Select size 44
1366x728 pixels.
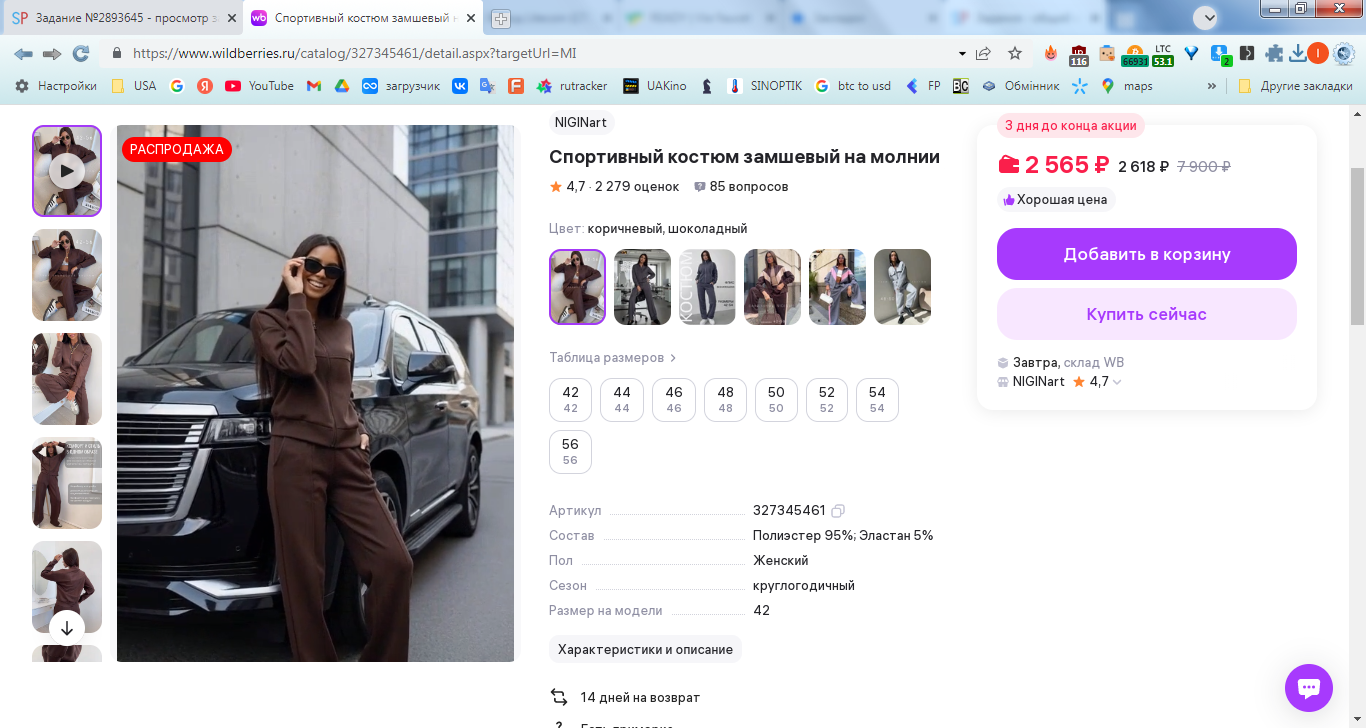[x=622, y=400]
